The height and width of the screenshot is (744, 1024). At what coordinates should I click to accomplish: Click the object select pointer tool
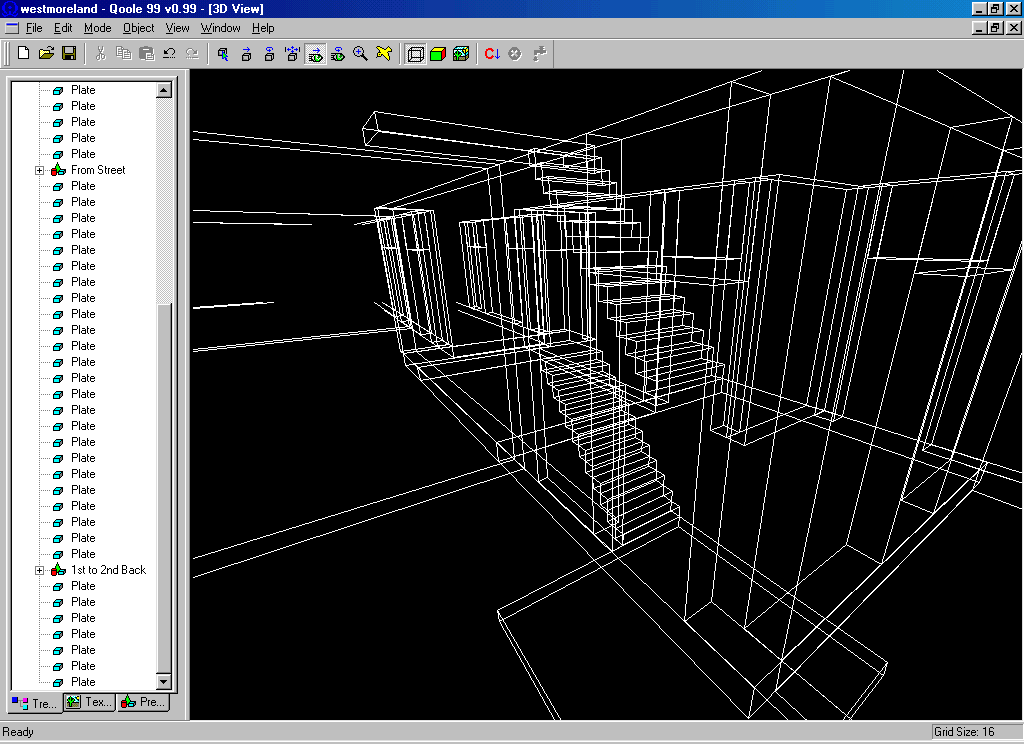(223, 53)
